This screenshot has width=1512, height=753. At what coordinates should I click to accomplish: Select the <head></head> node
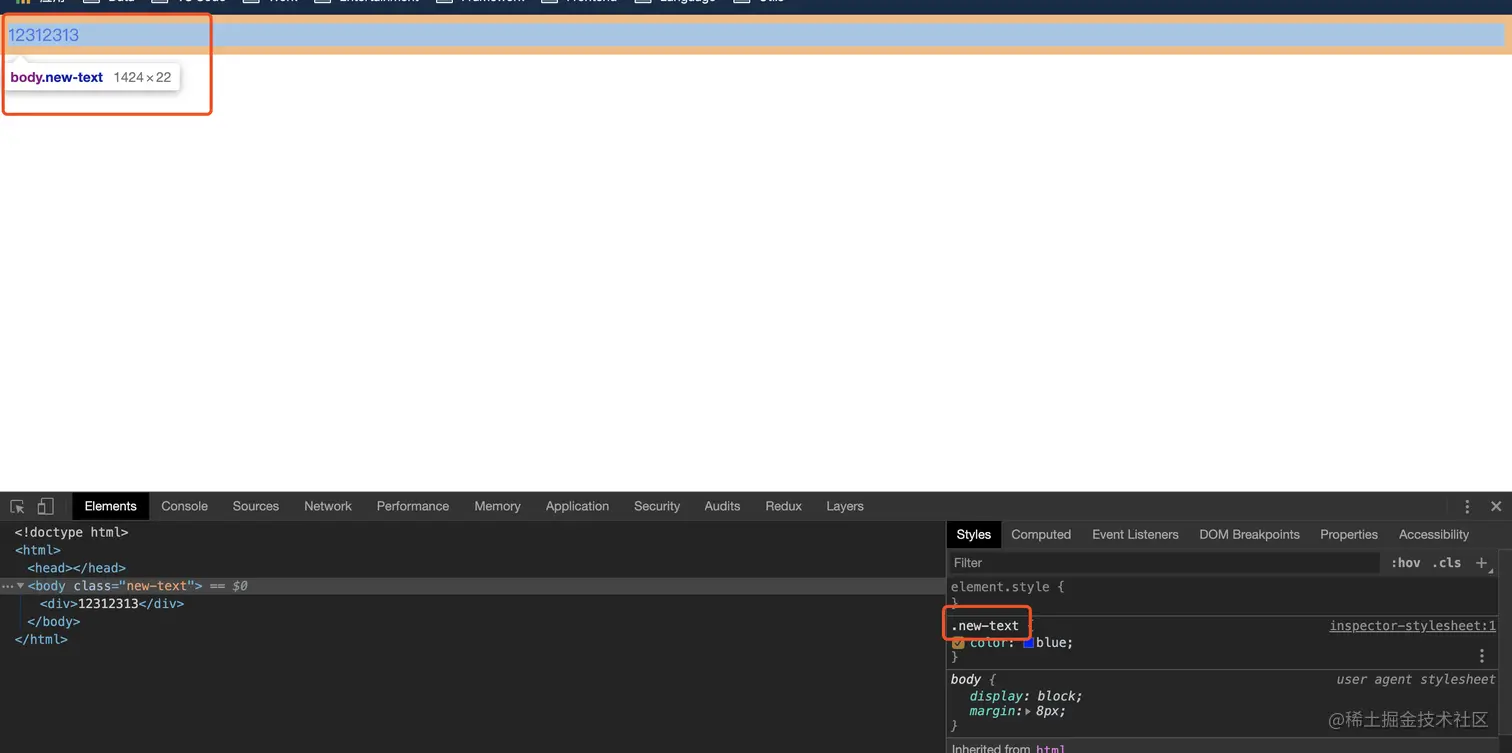coord(77,568)
